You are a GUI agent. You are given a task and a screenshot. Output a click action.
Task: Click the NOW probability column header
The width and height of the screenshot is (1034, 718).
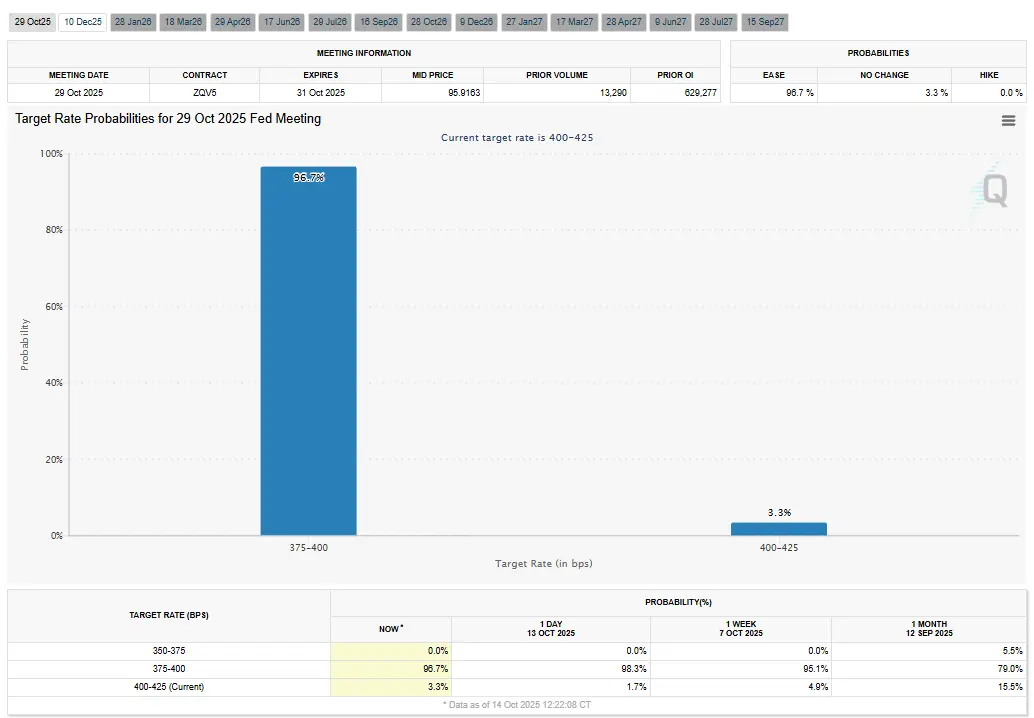tap(390, 629)
